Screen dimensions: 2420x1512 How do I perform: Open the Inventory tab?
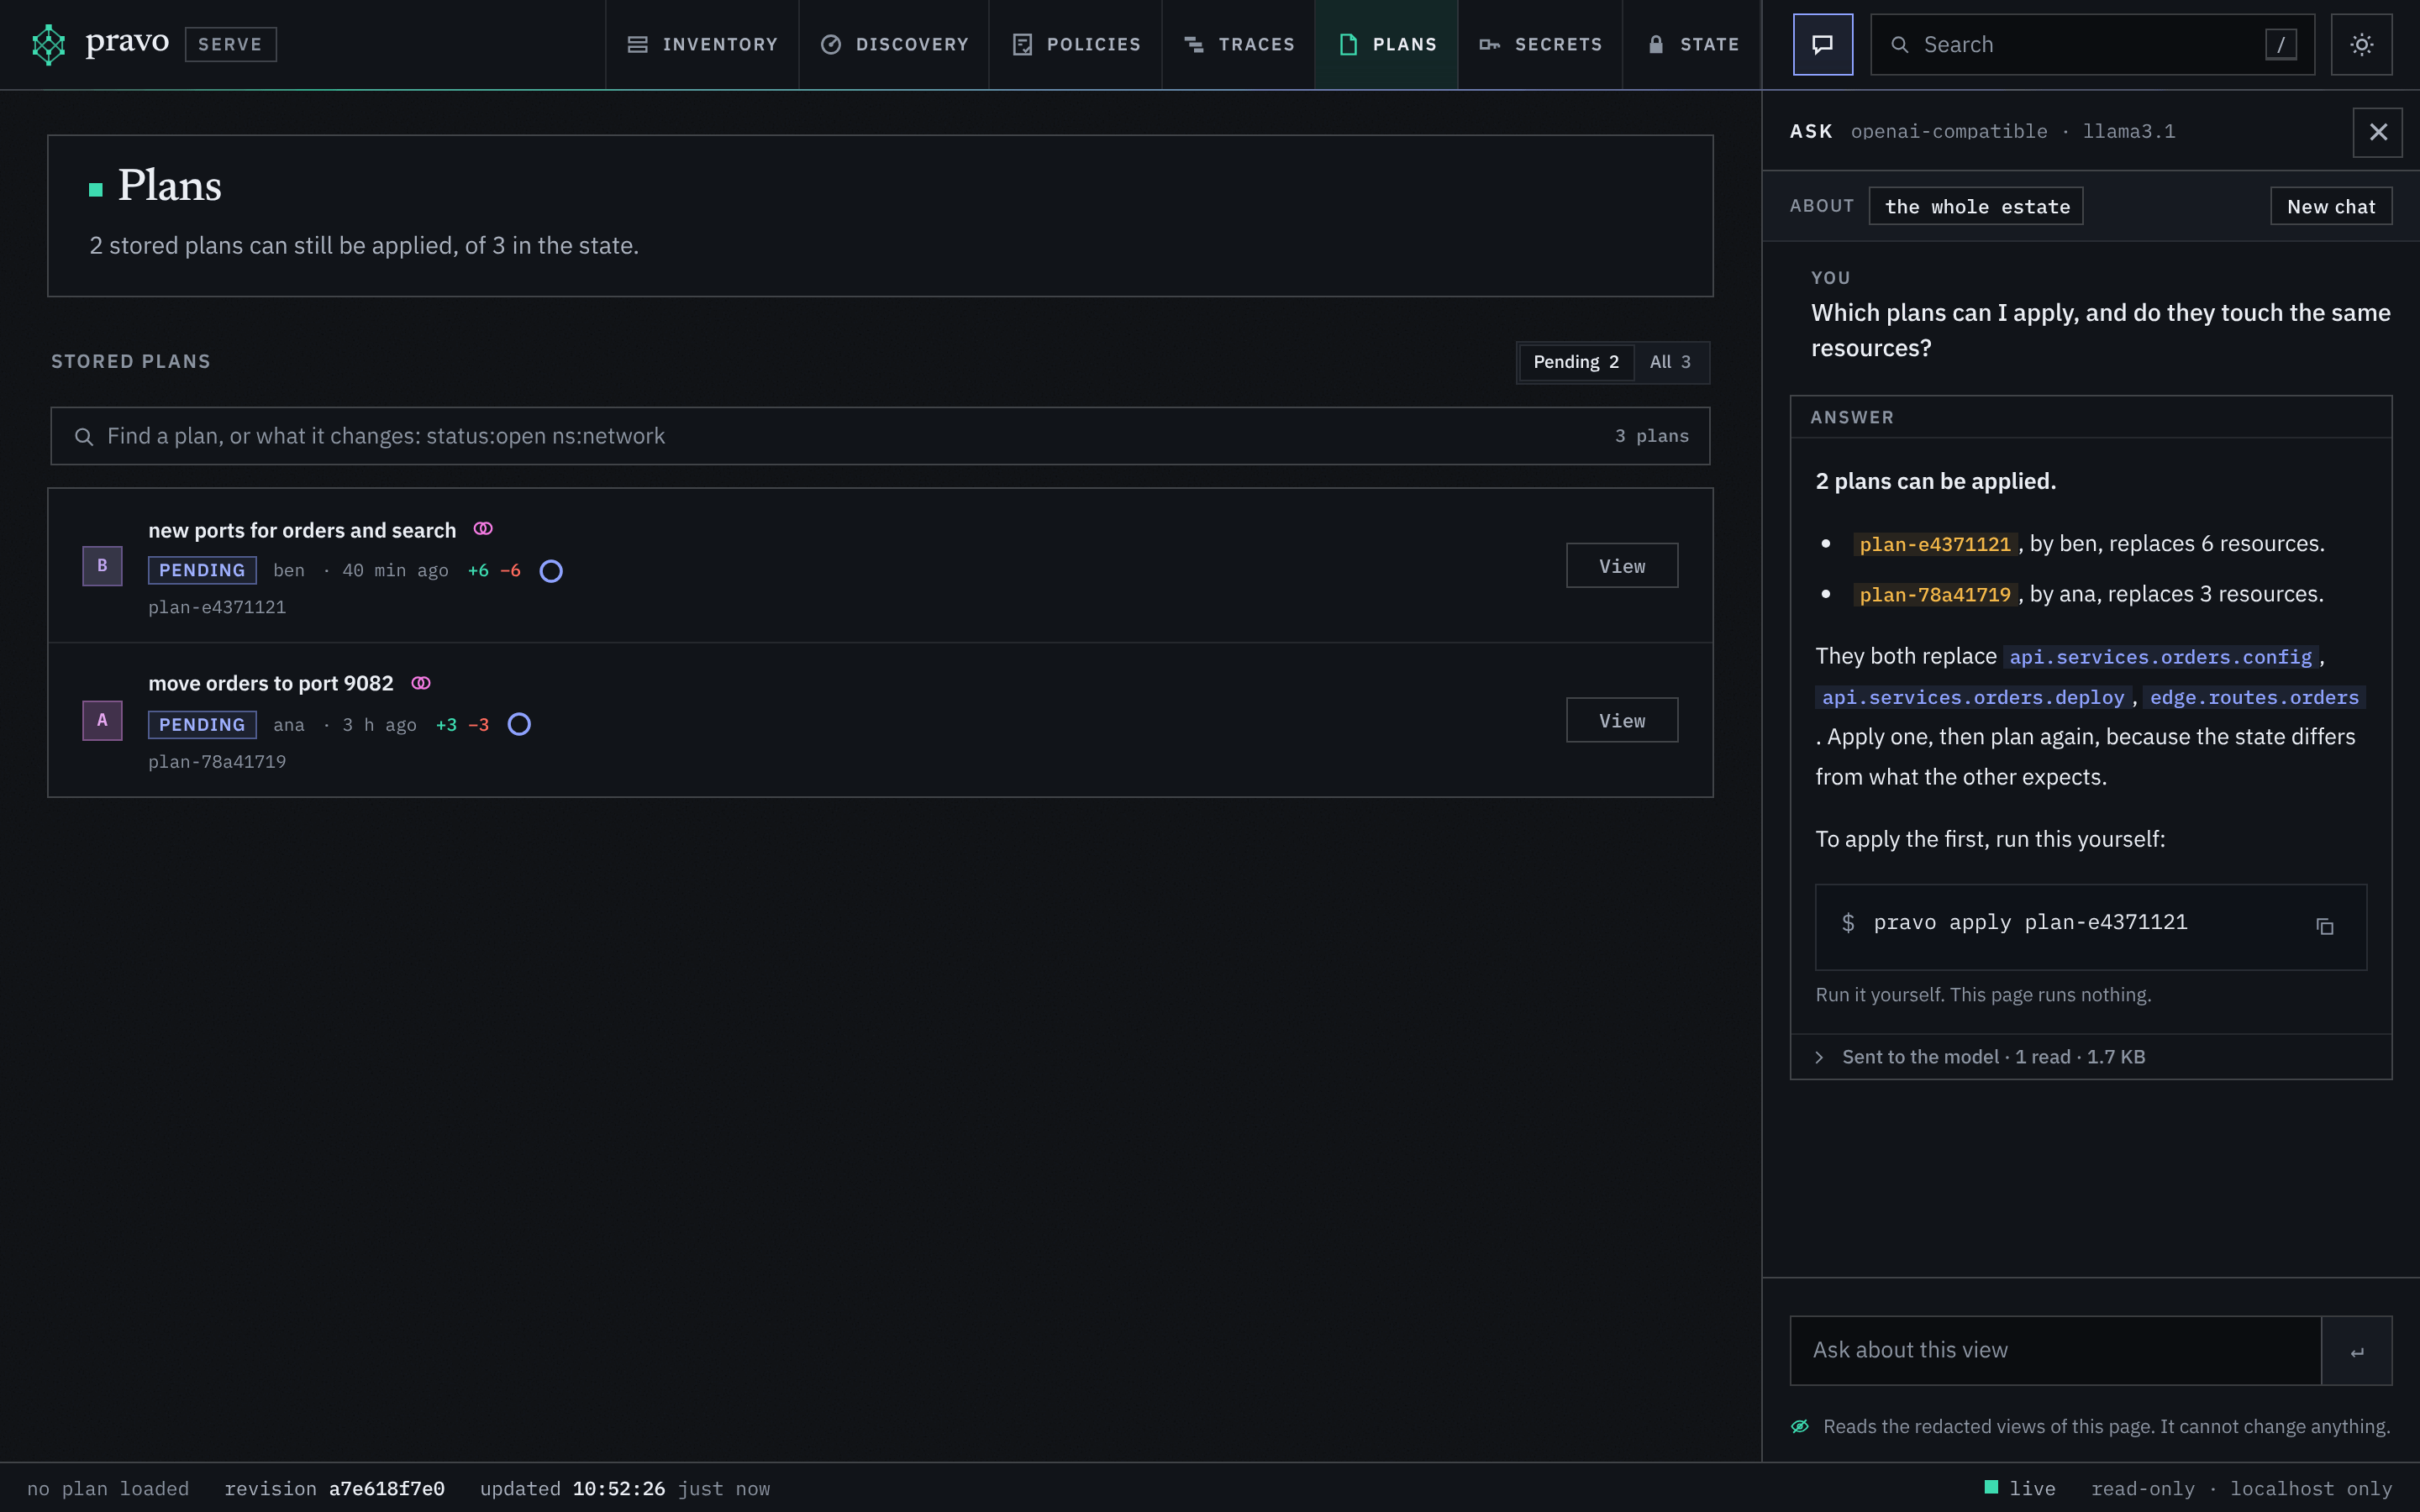(x=702, y=44)
